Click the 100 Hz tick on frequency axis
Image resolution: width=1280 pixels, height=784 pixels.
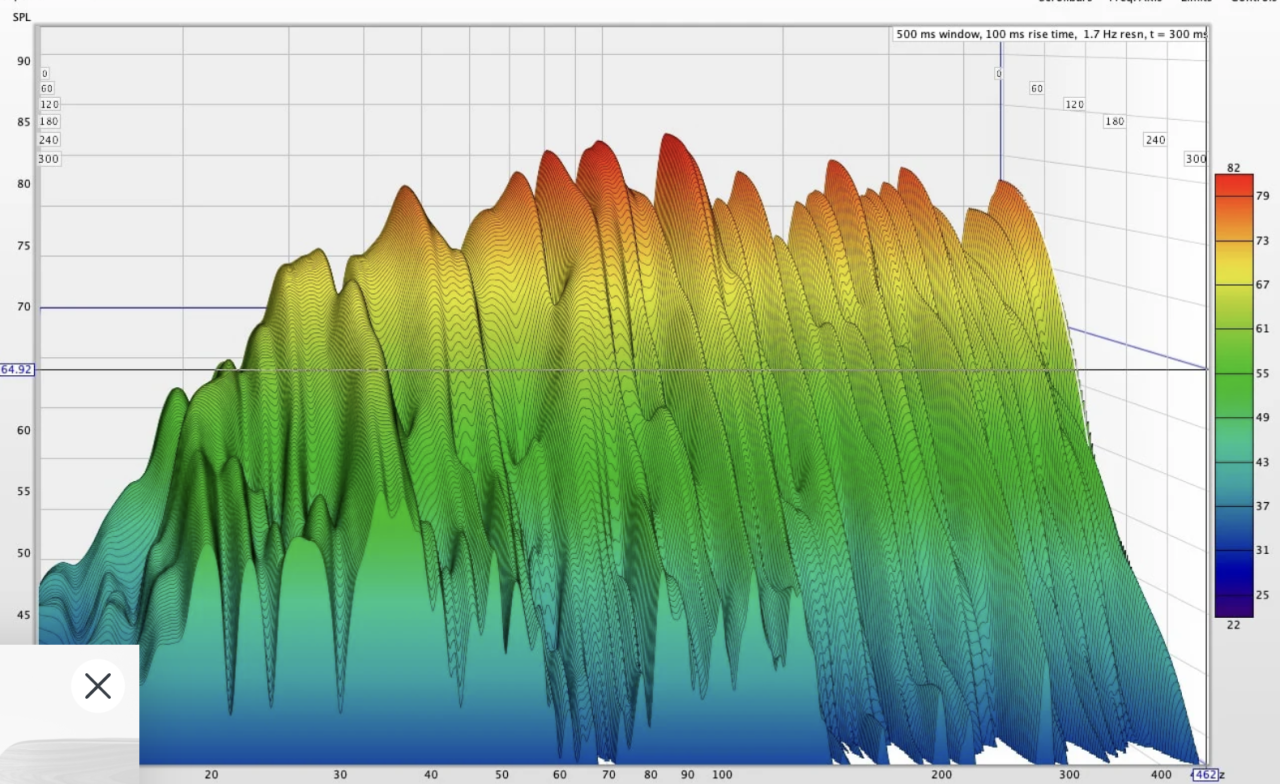[x=722, y=775]
